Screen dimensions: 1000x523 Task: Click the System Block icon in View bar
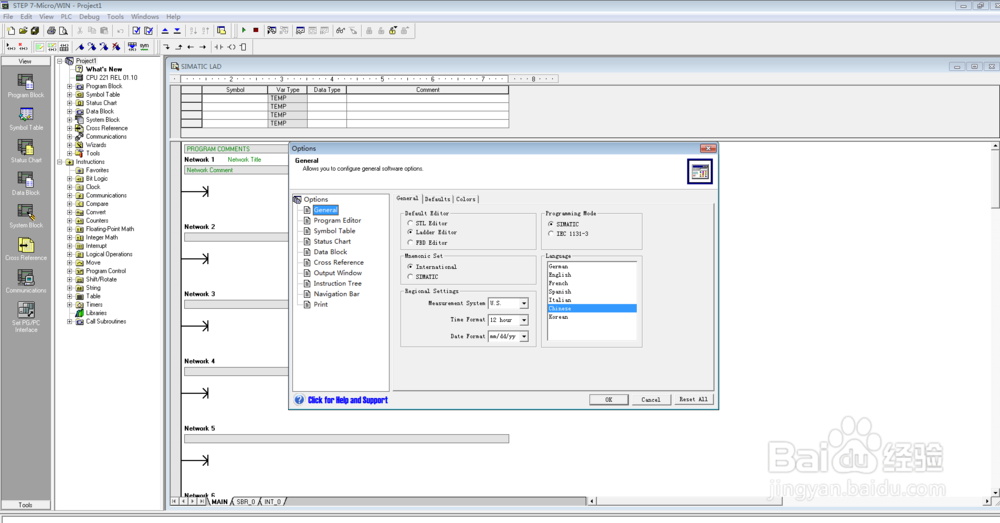(26, 212)
